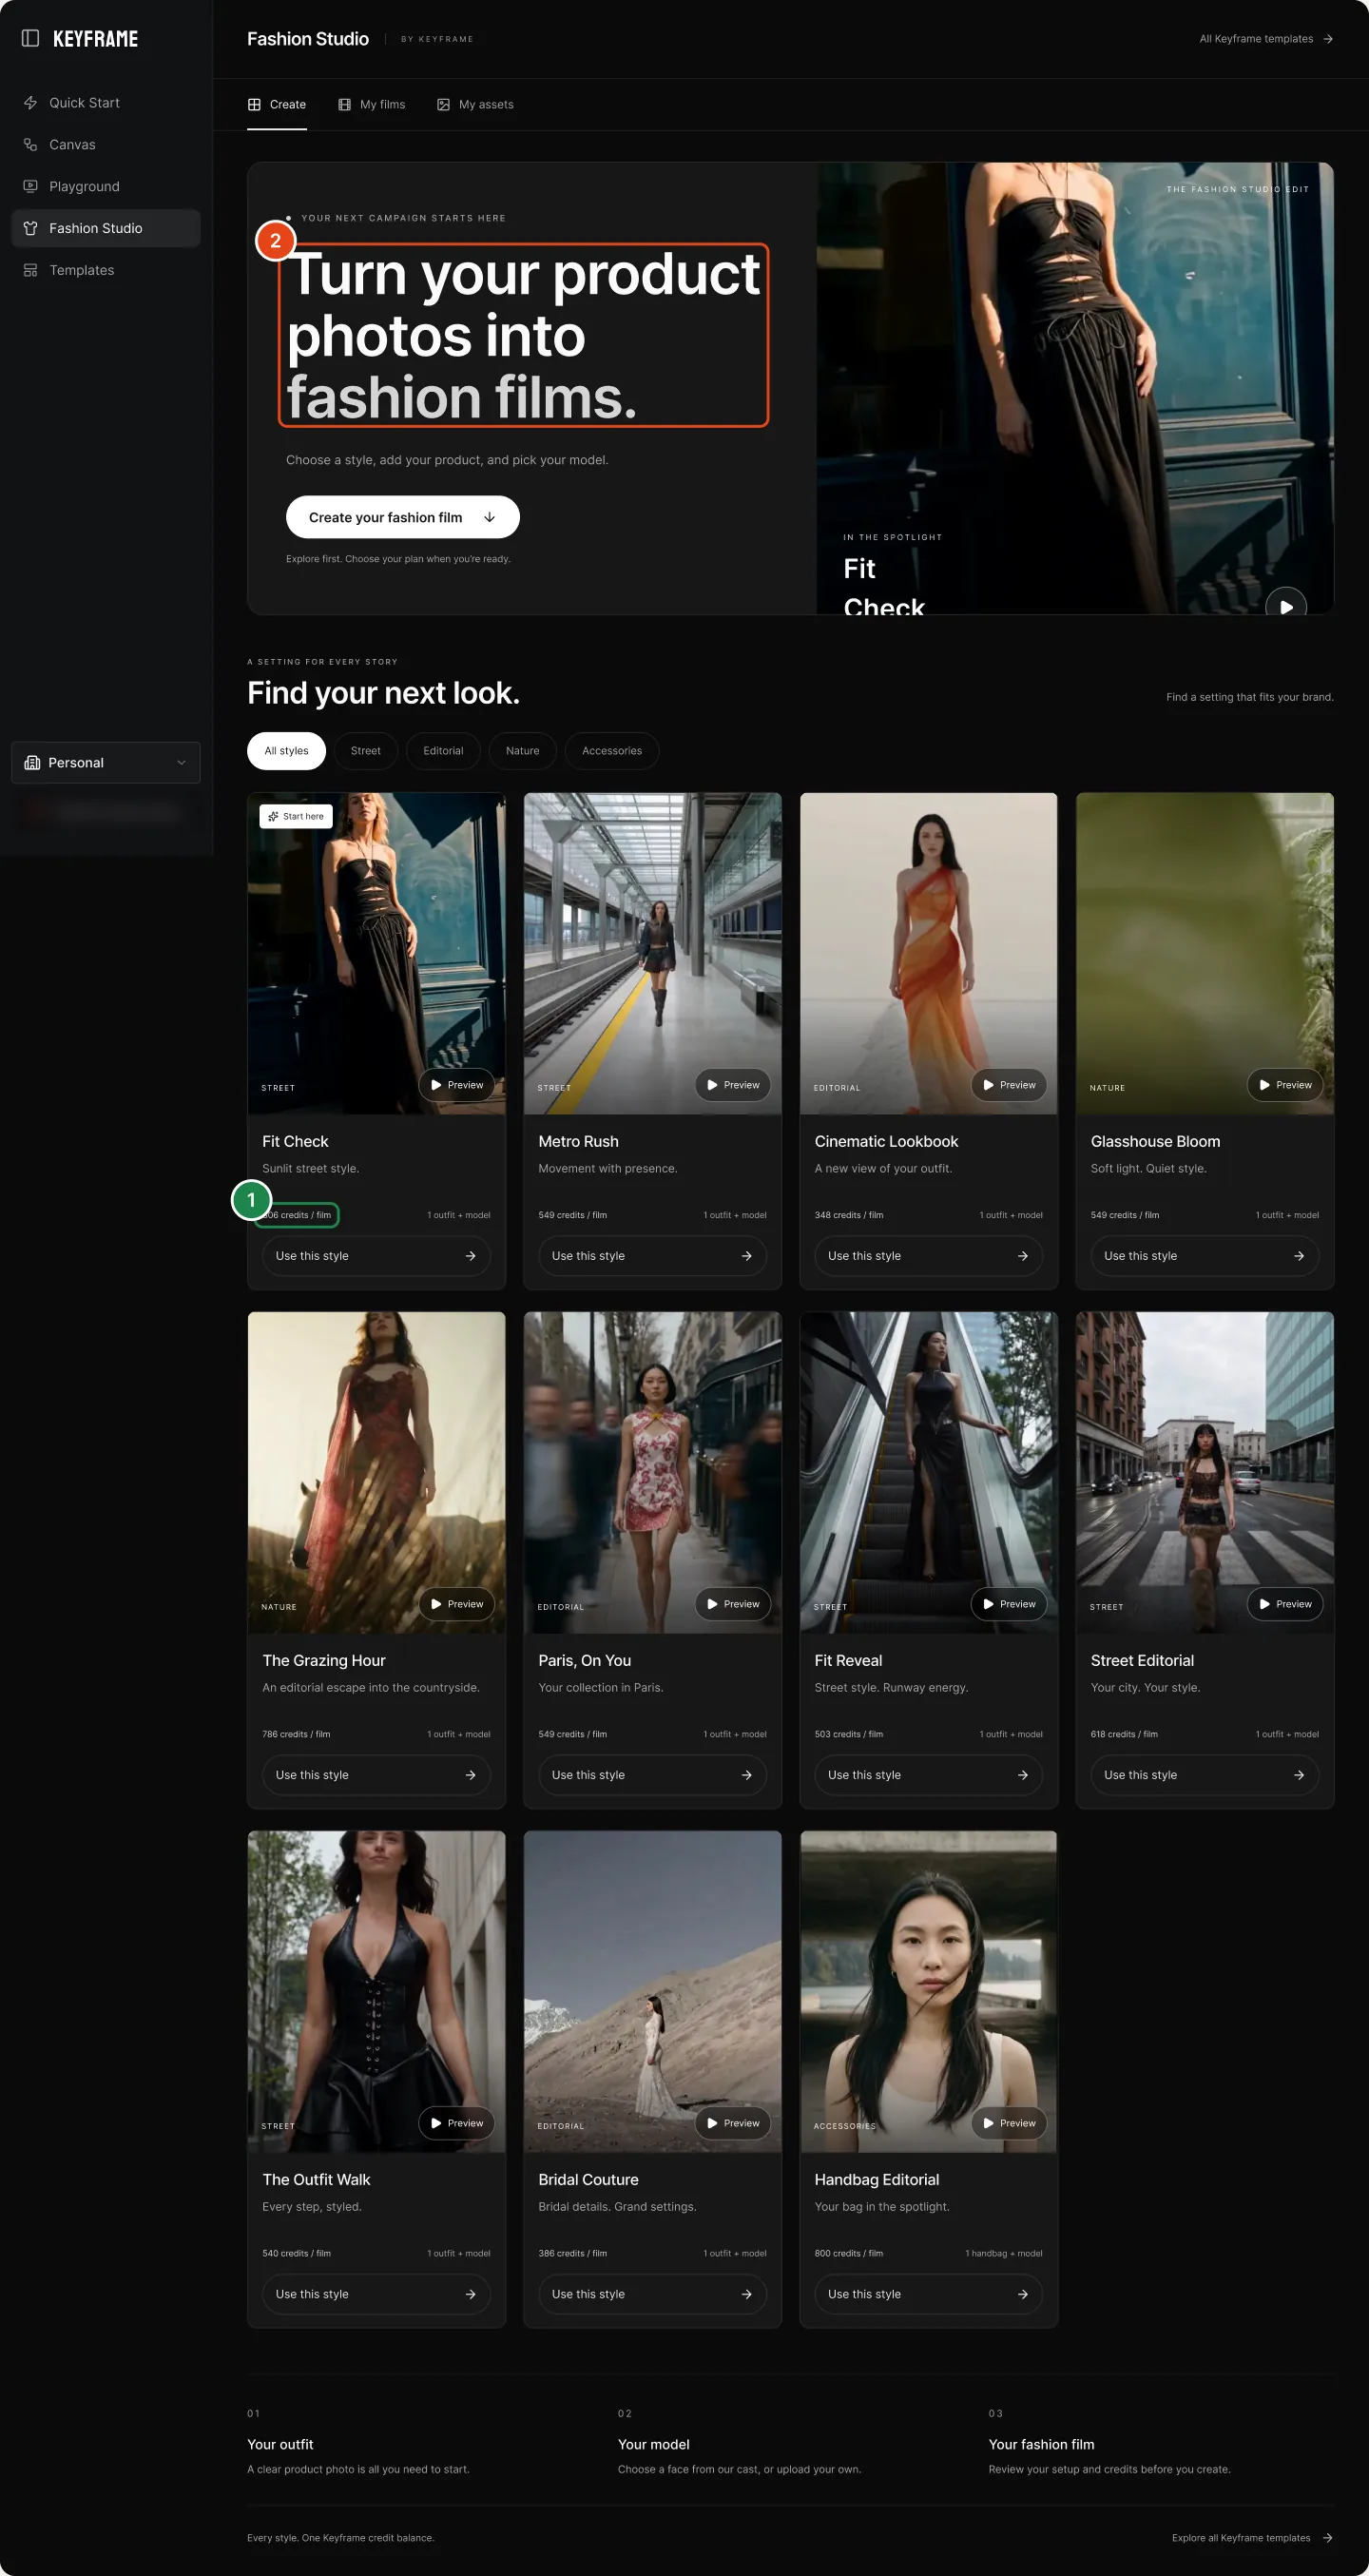The image size is (1369, 2576).
Task: Click the '1 handbag + model' text
Action: [1003, 2253]
